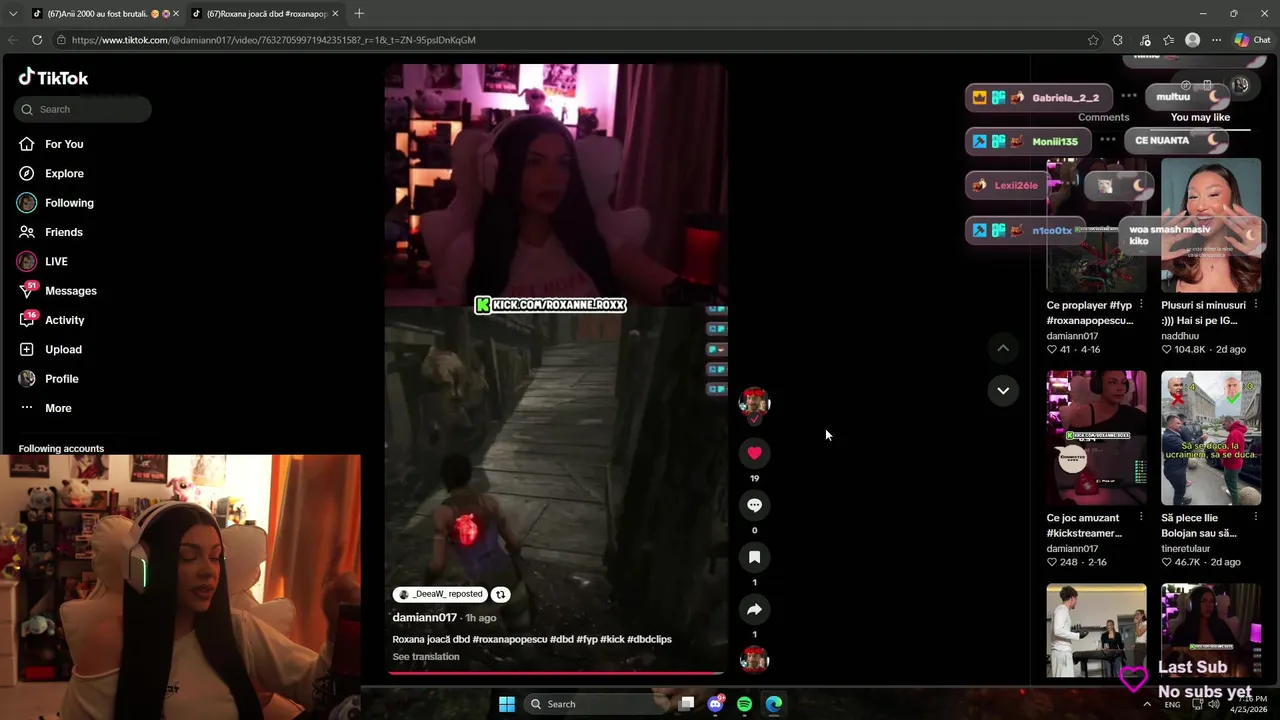
Task: Open Edge settings and more menu
Action: click(x=1216, y=40)
